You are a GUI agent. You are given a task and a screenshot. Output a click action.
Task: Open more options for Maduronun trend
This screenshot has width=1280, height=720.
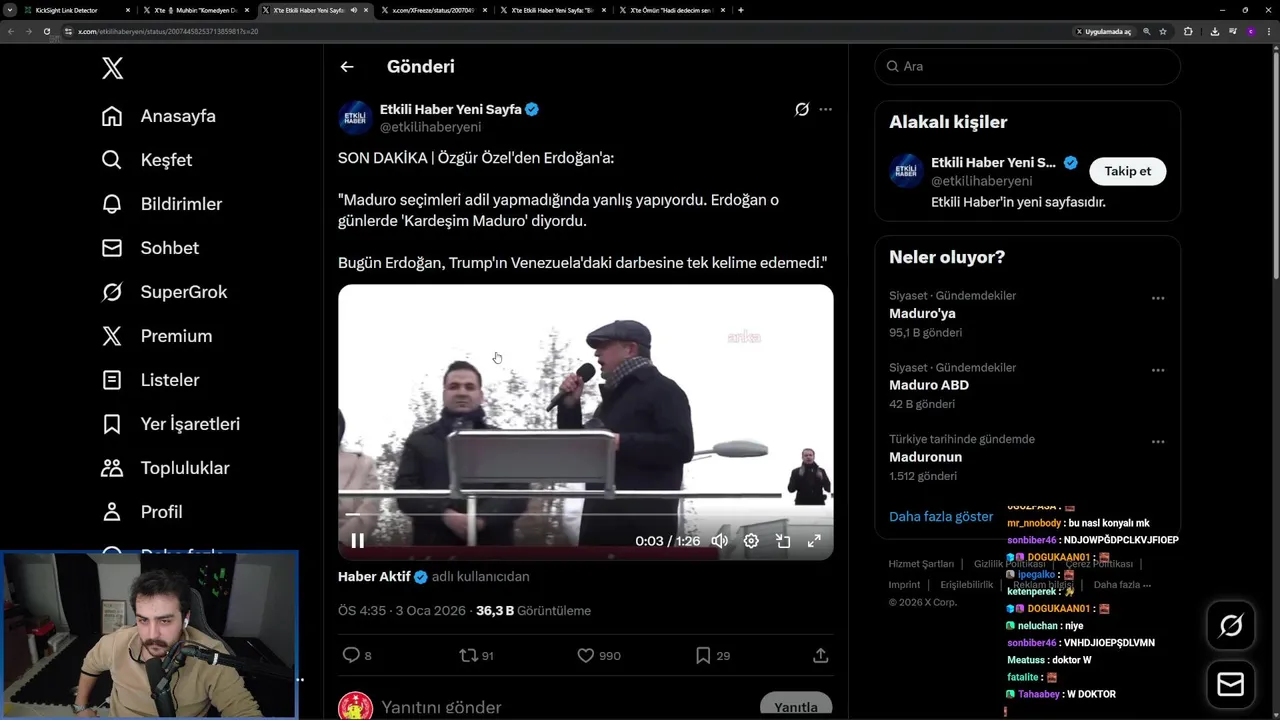pos(1158,442)
